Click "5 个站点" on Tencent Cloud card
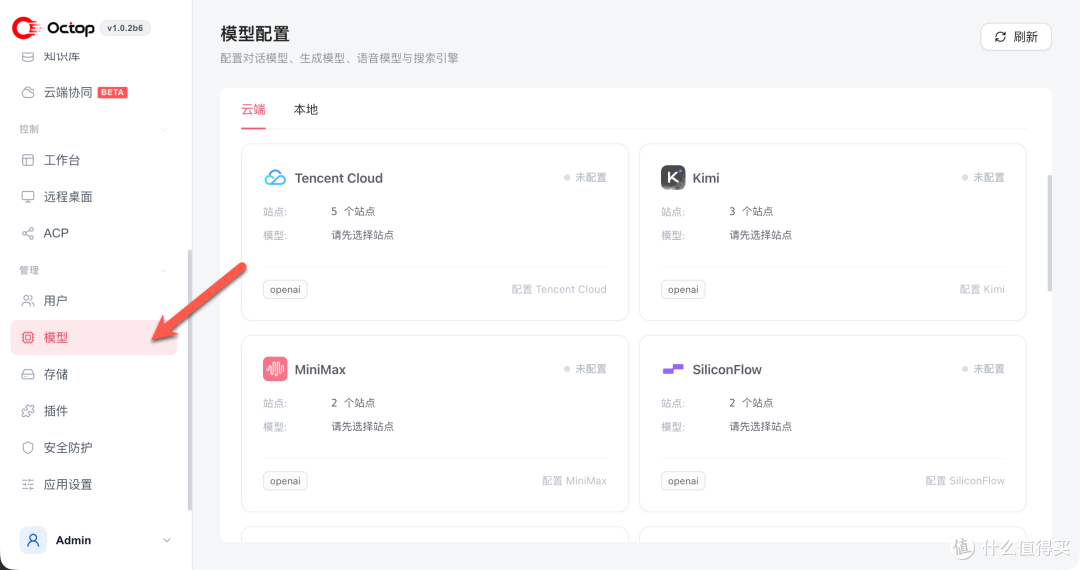This screenshot has width=1080, height=570. [x=353, y=211]
